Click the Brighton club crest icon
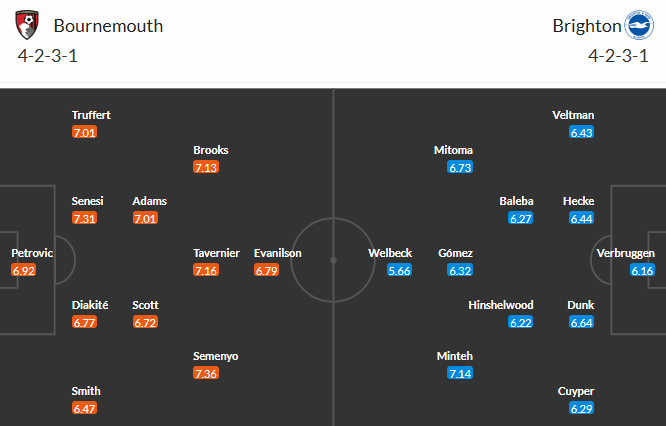Image resolution: width=666 pixels, height=426 pixels. pos(637,24)
